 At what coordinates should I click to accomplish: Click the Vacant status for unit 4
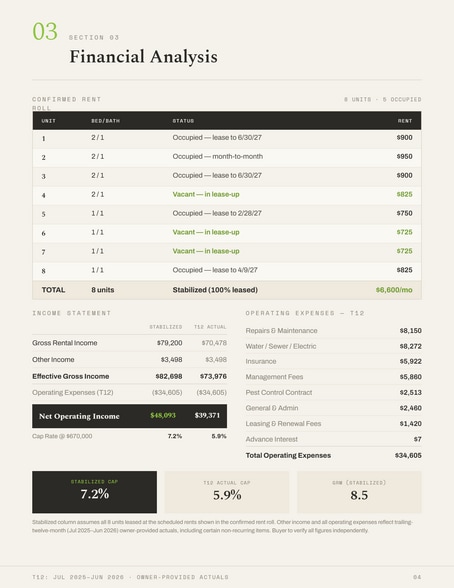206,194
